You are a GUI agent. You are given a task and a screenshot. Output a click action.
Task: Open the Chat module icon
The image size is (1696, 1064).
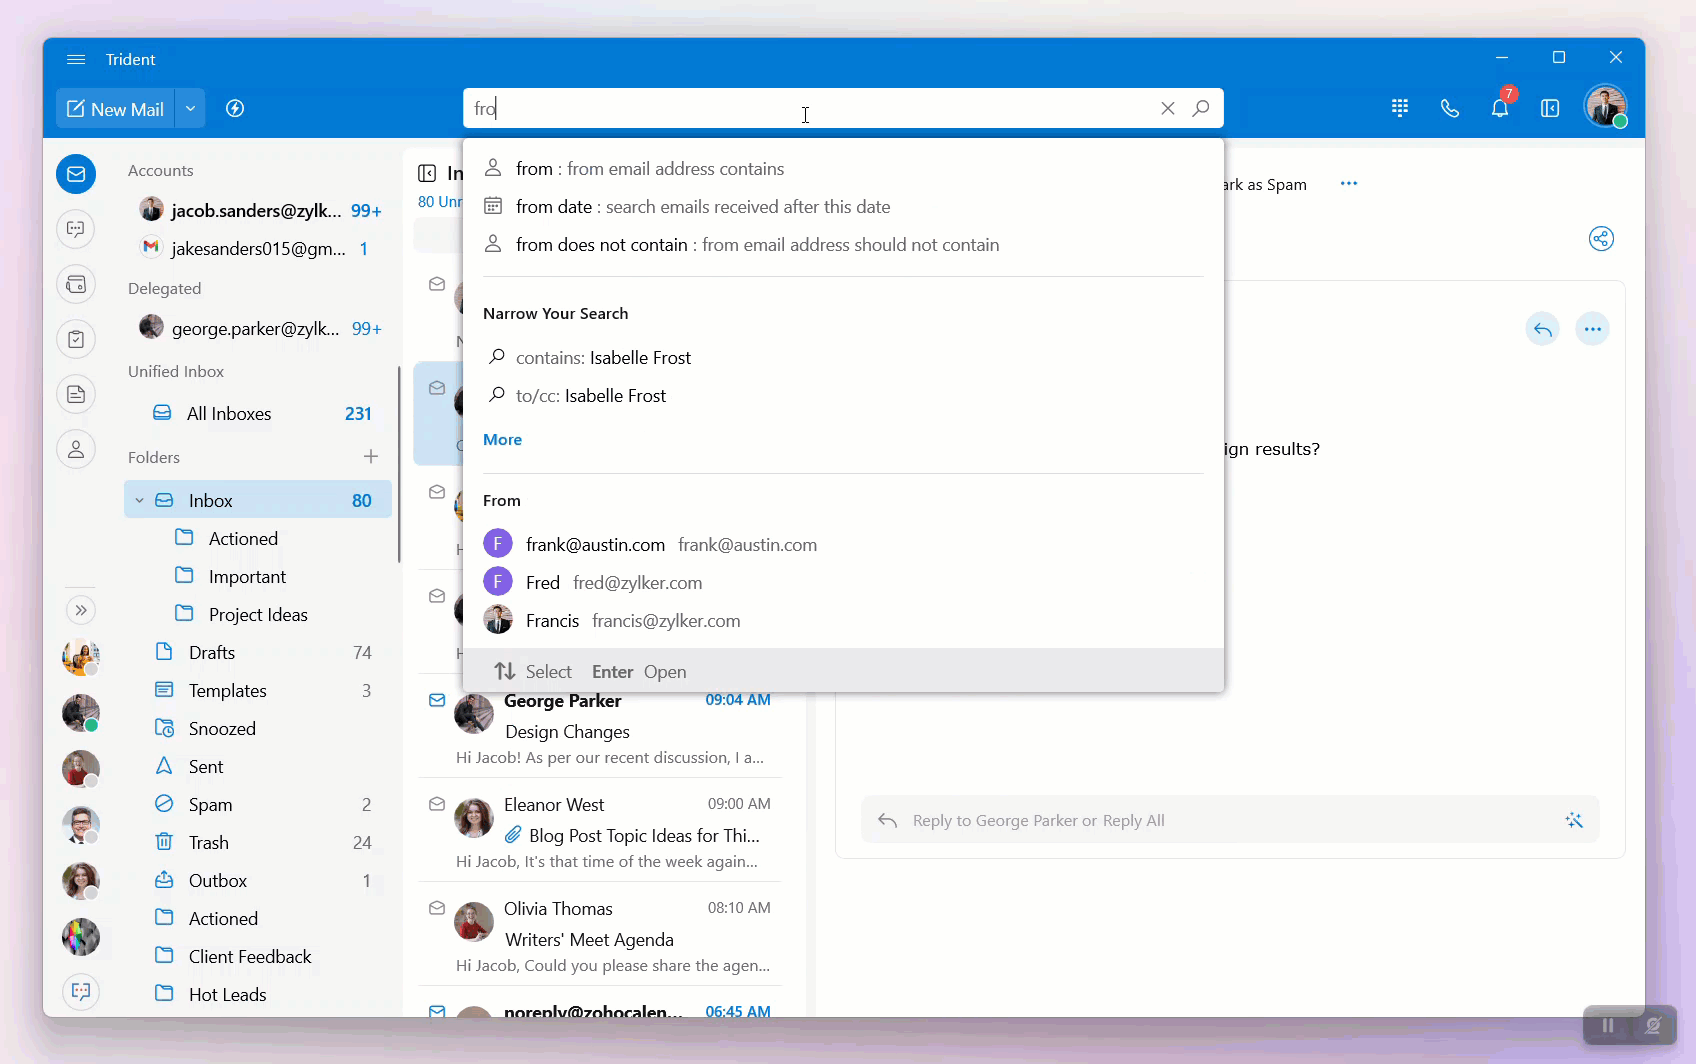tap(76, 229)
